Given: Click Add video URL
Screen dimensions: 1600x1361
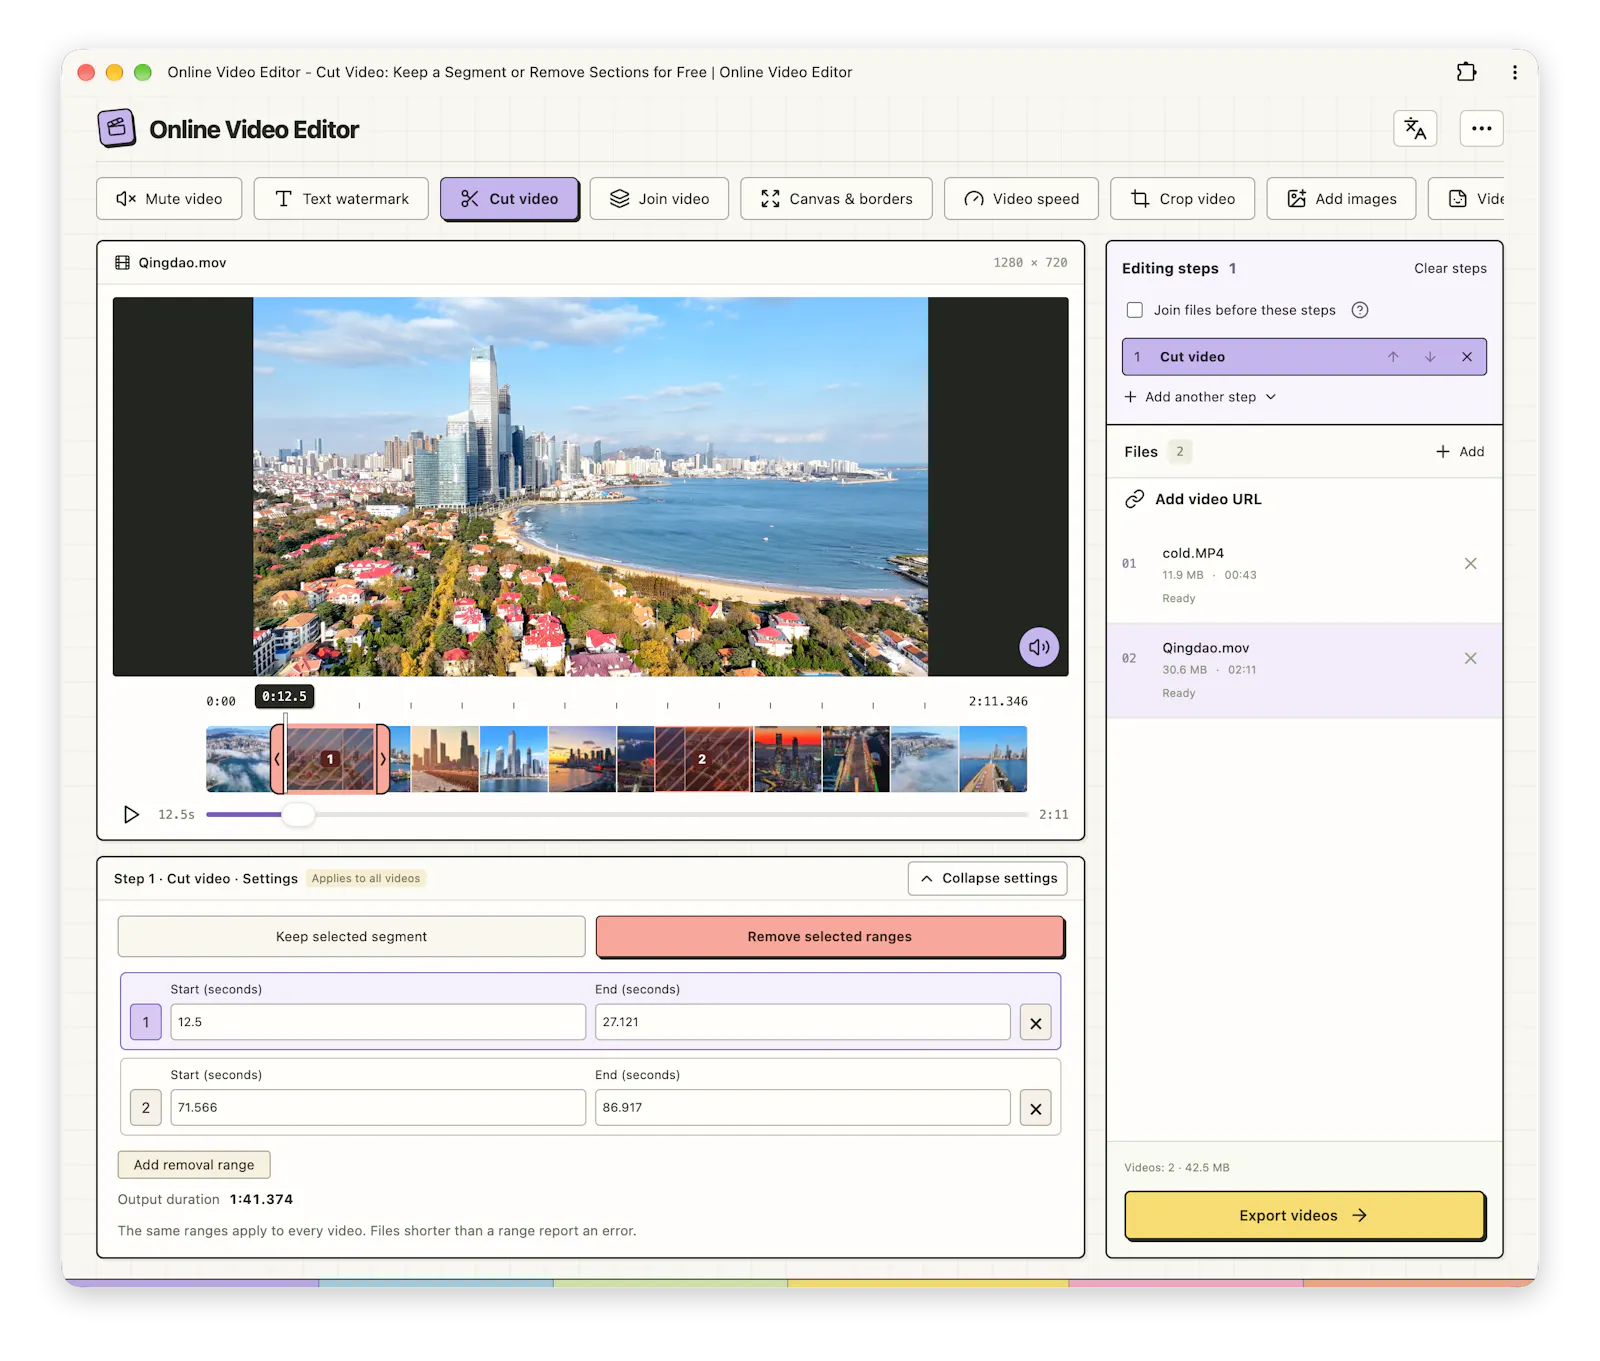Looking at the screenshot, I should 1193,499.
